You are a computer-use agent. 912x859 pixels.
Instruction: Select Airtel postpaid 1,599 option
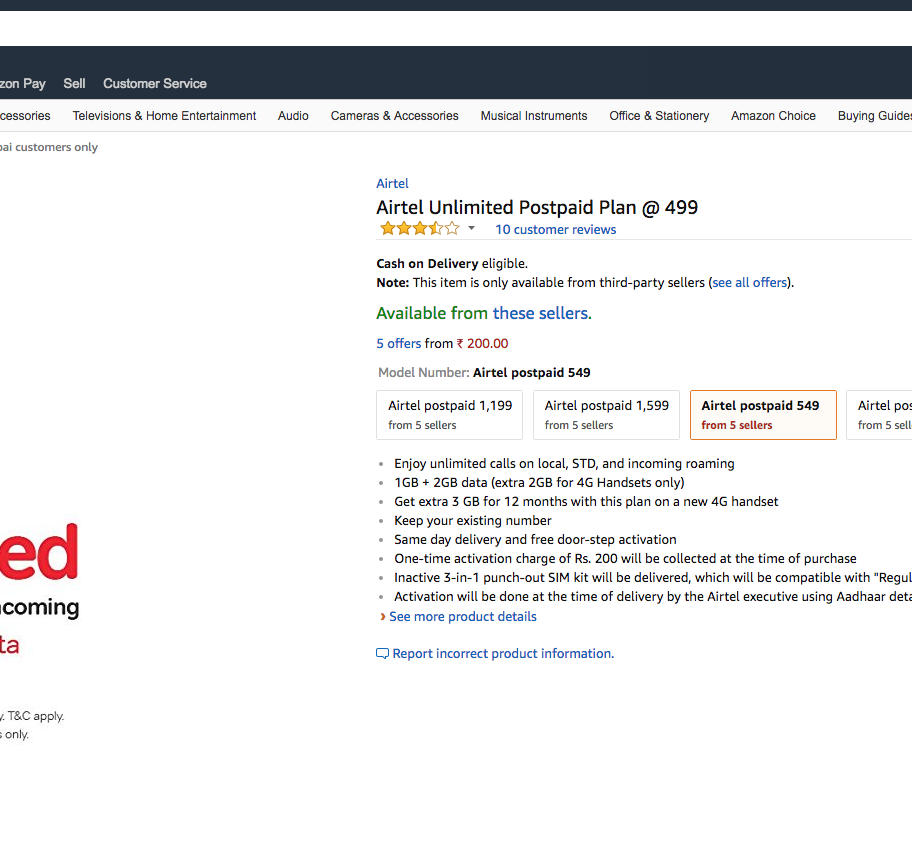(606, 415)
